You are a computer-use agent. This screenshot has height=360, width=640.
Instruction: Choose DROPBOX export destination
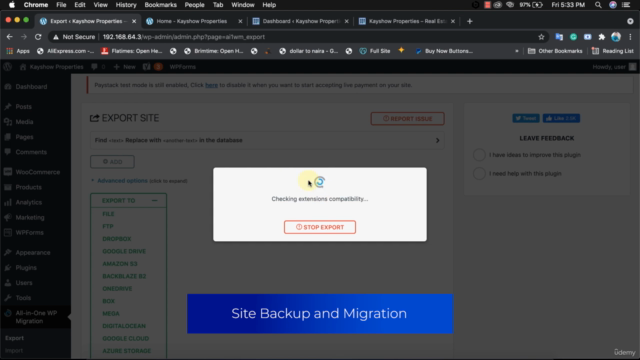tap(117, 239)
